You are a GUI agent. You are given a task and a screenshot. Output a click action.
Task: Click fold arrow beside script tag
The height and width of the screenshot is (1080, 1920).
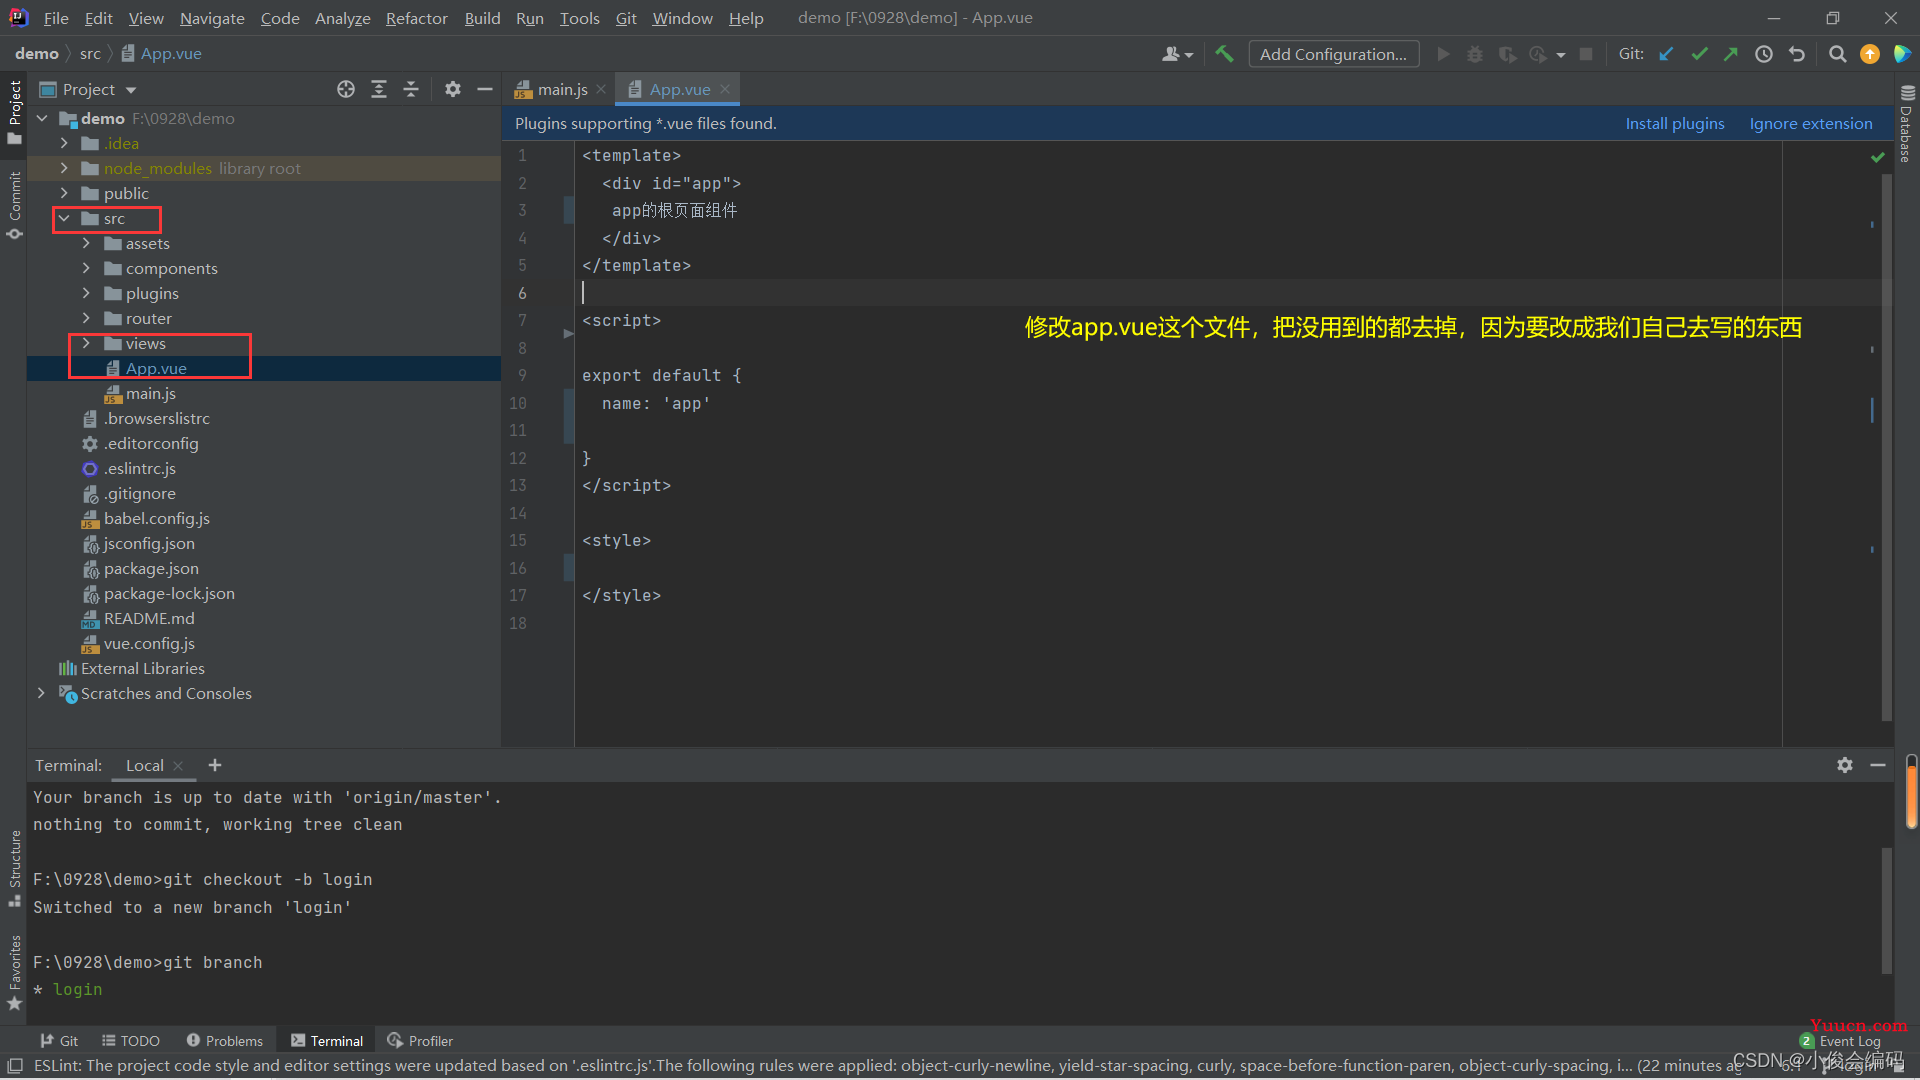click(x=568, y=333)
